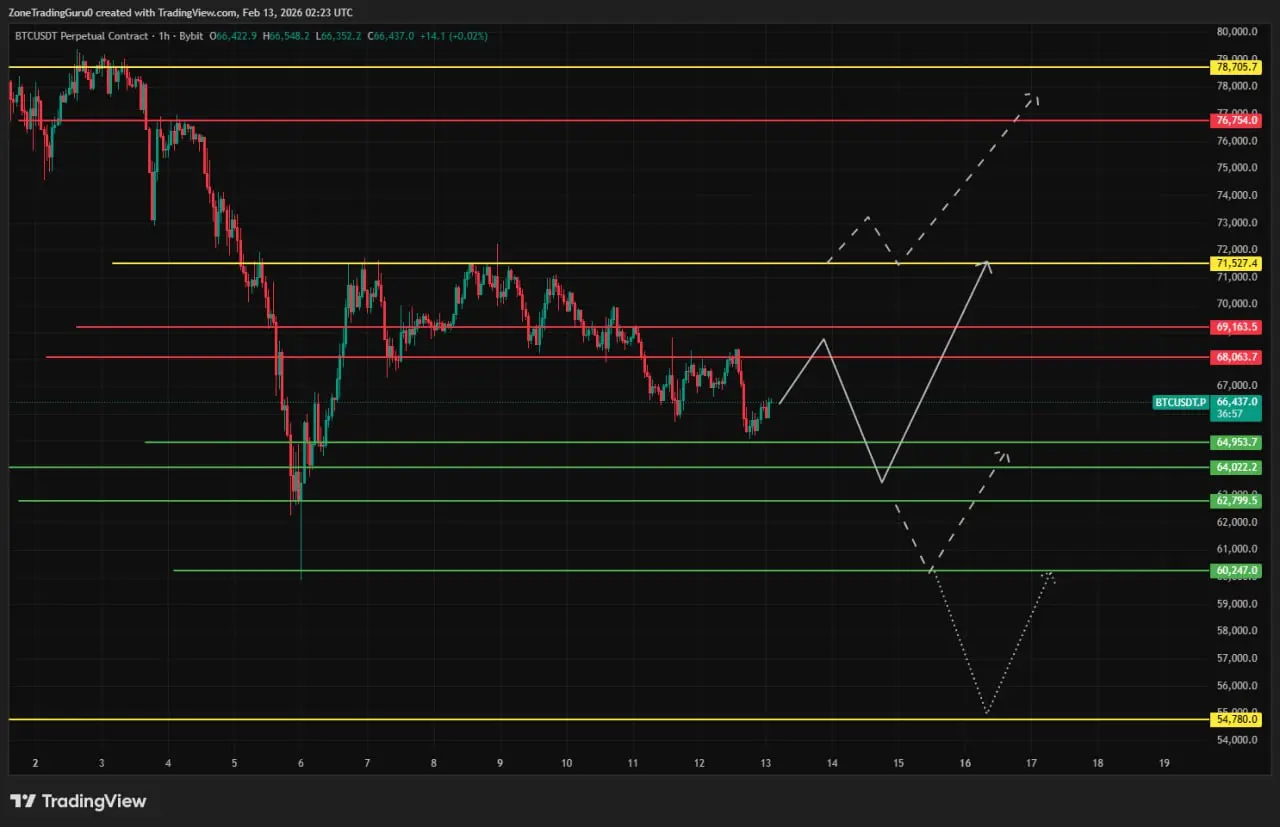Click date 7 on the time axis
Image resolution: width=1280 pixels, height=827 pixels.
(367, 763)
